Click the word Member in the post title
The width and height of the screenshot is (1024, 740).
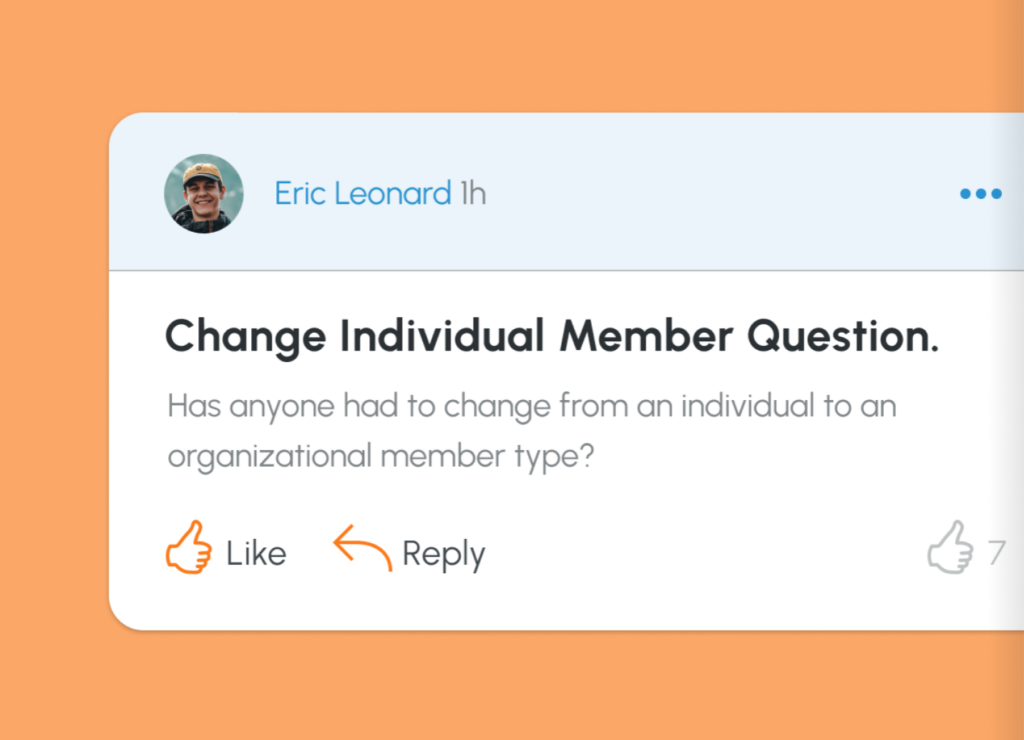646,337
